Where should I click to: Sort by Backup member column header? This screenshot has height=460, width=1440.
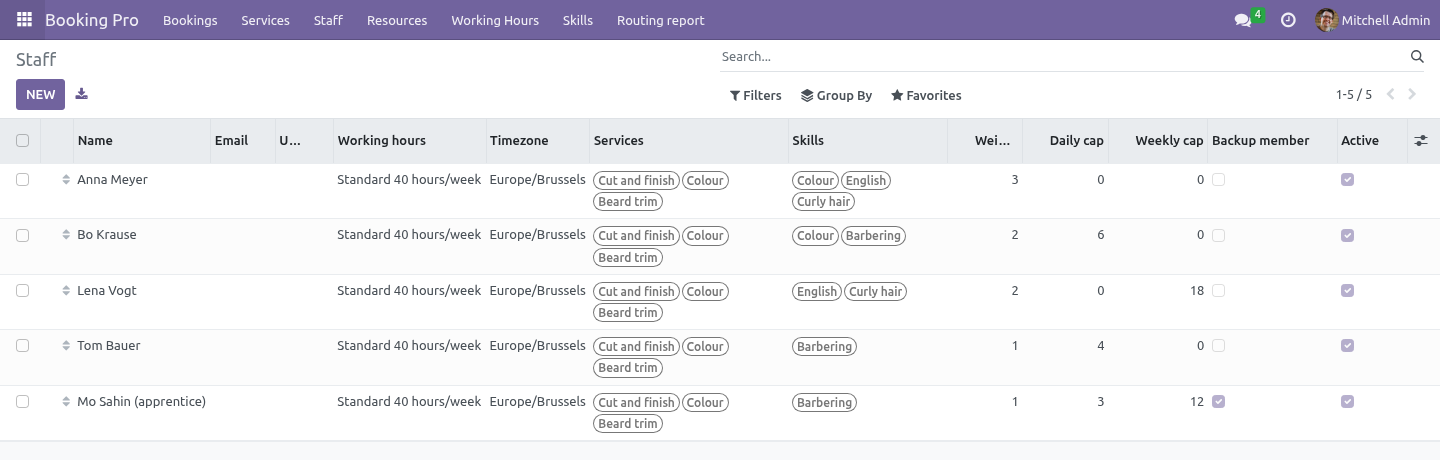(x=1272, y=141)
